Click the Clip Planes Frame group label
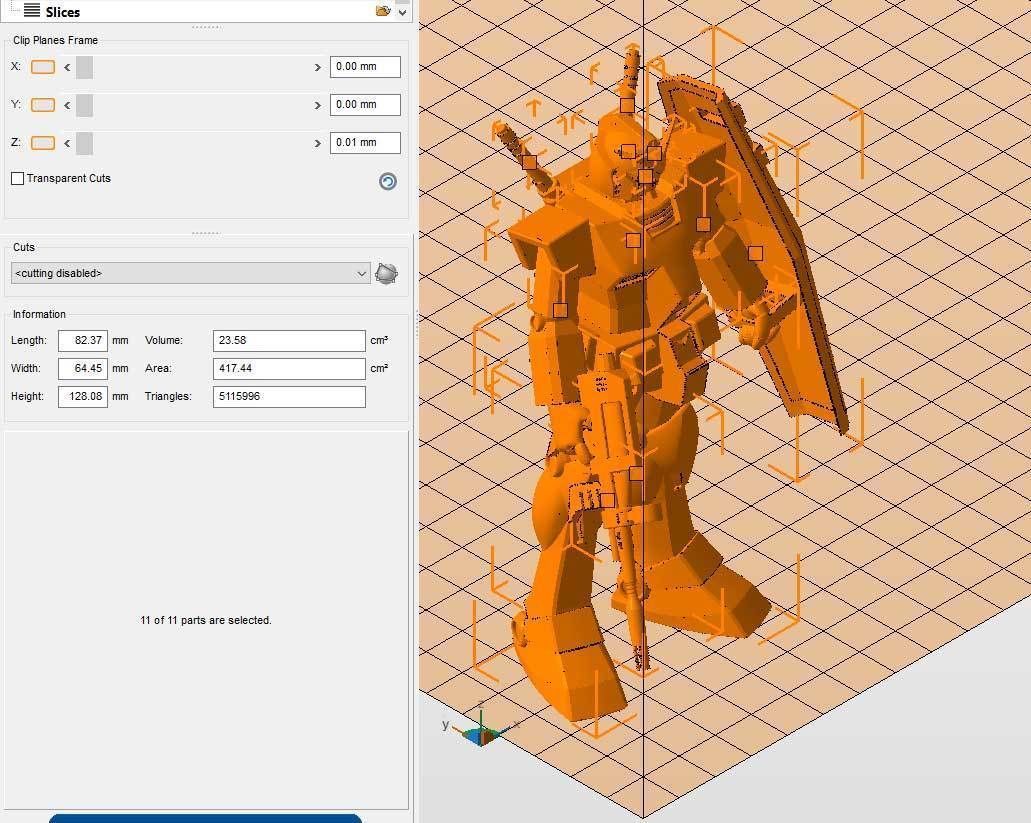This screenshot has width=1031, height=823. tap(55, 40)
